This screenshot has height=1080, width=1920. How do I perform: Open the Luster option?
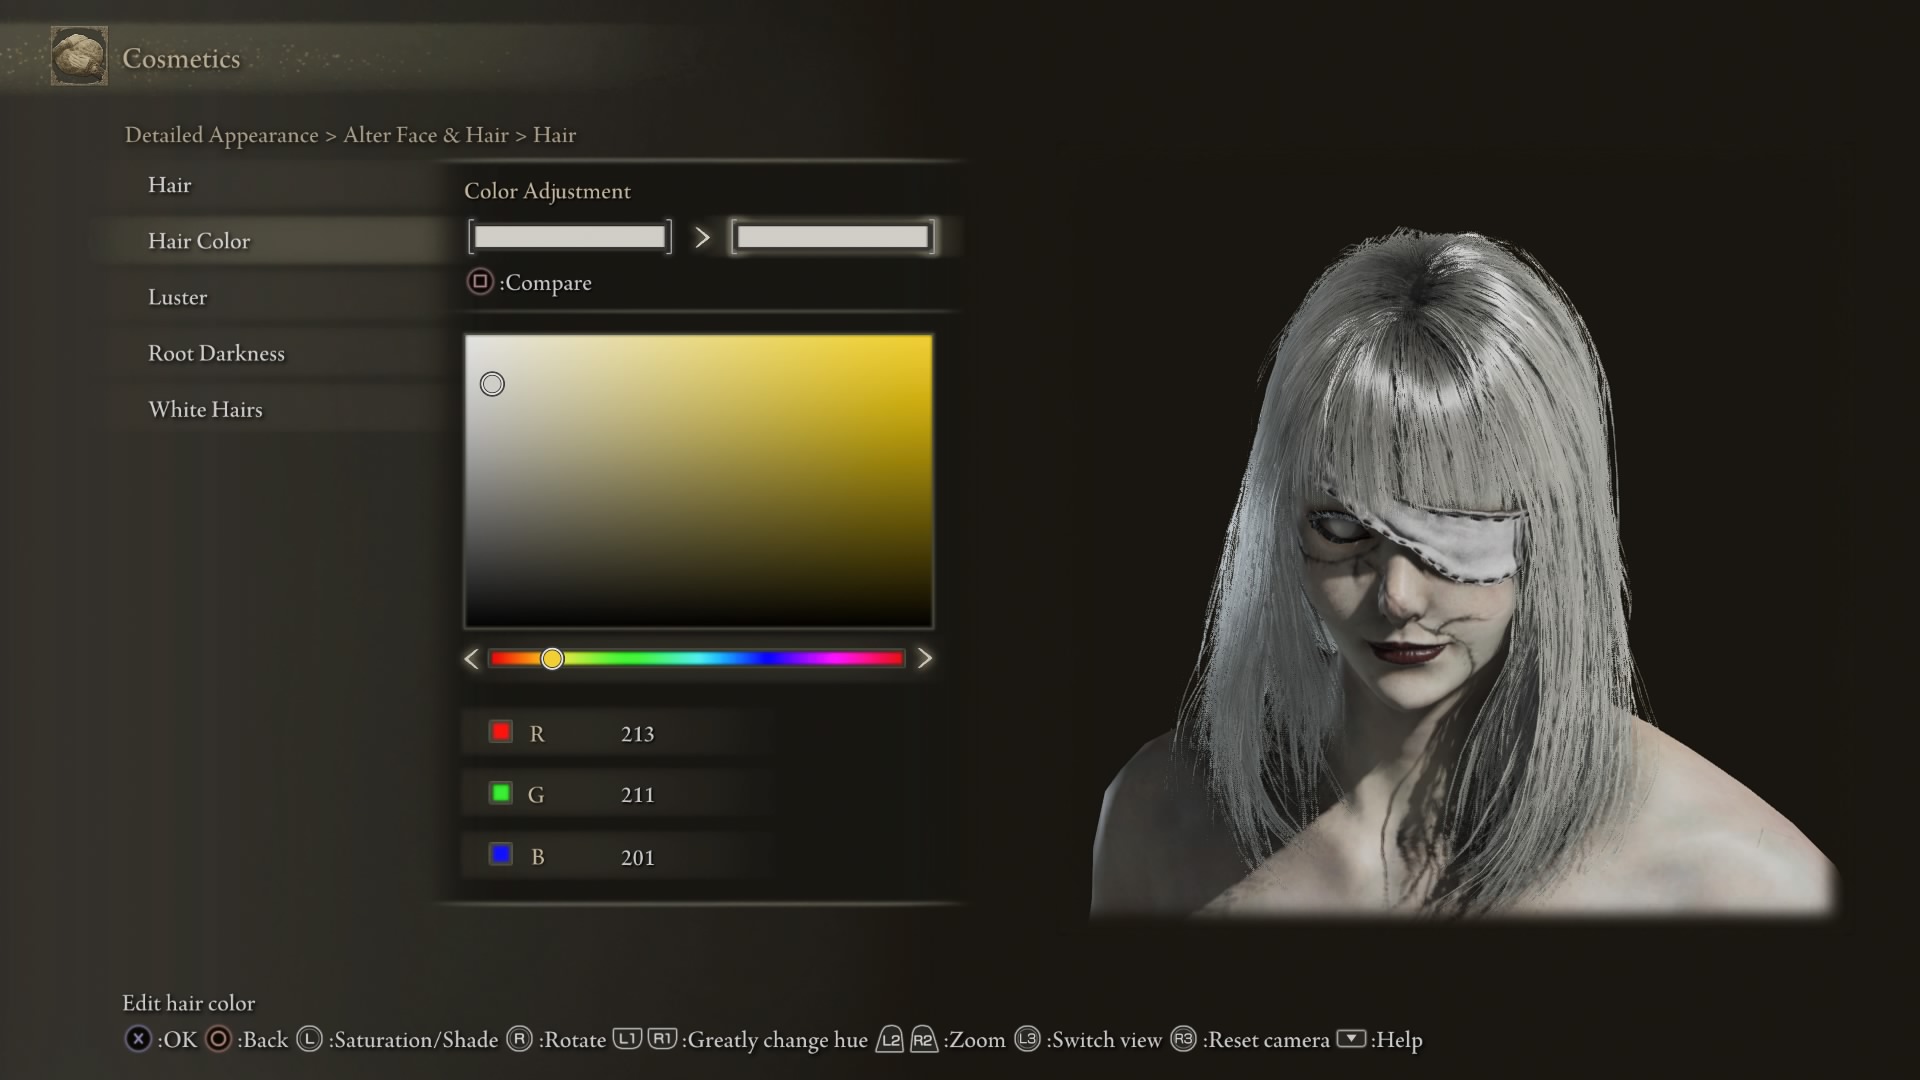(x=178, y=297)
